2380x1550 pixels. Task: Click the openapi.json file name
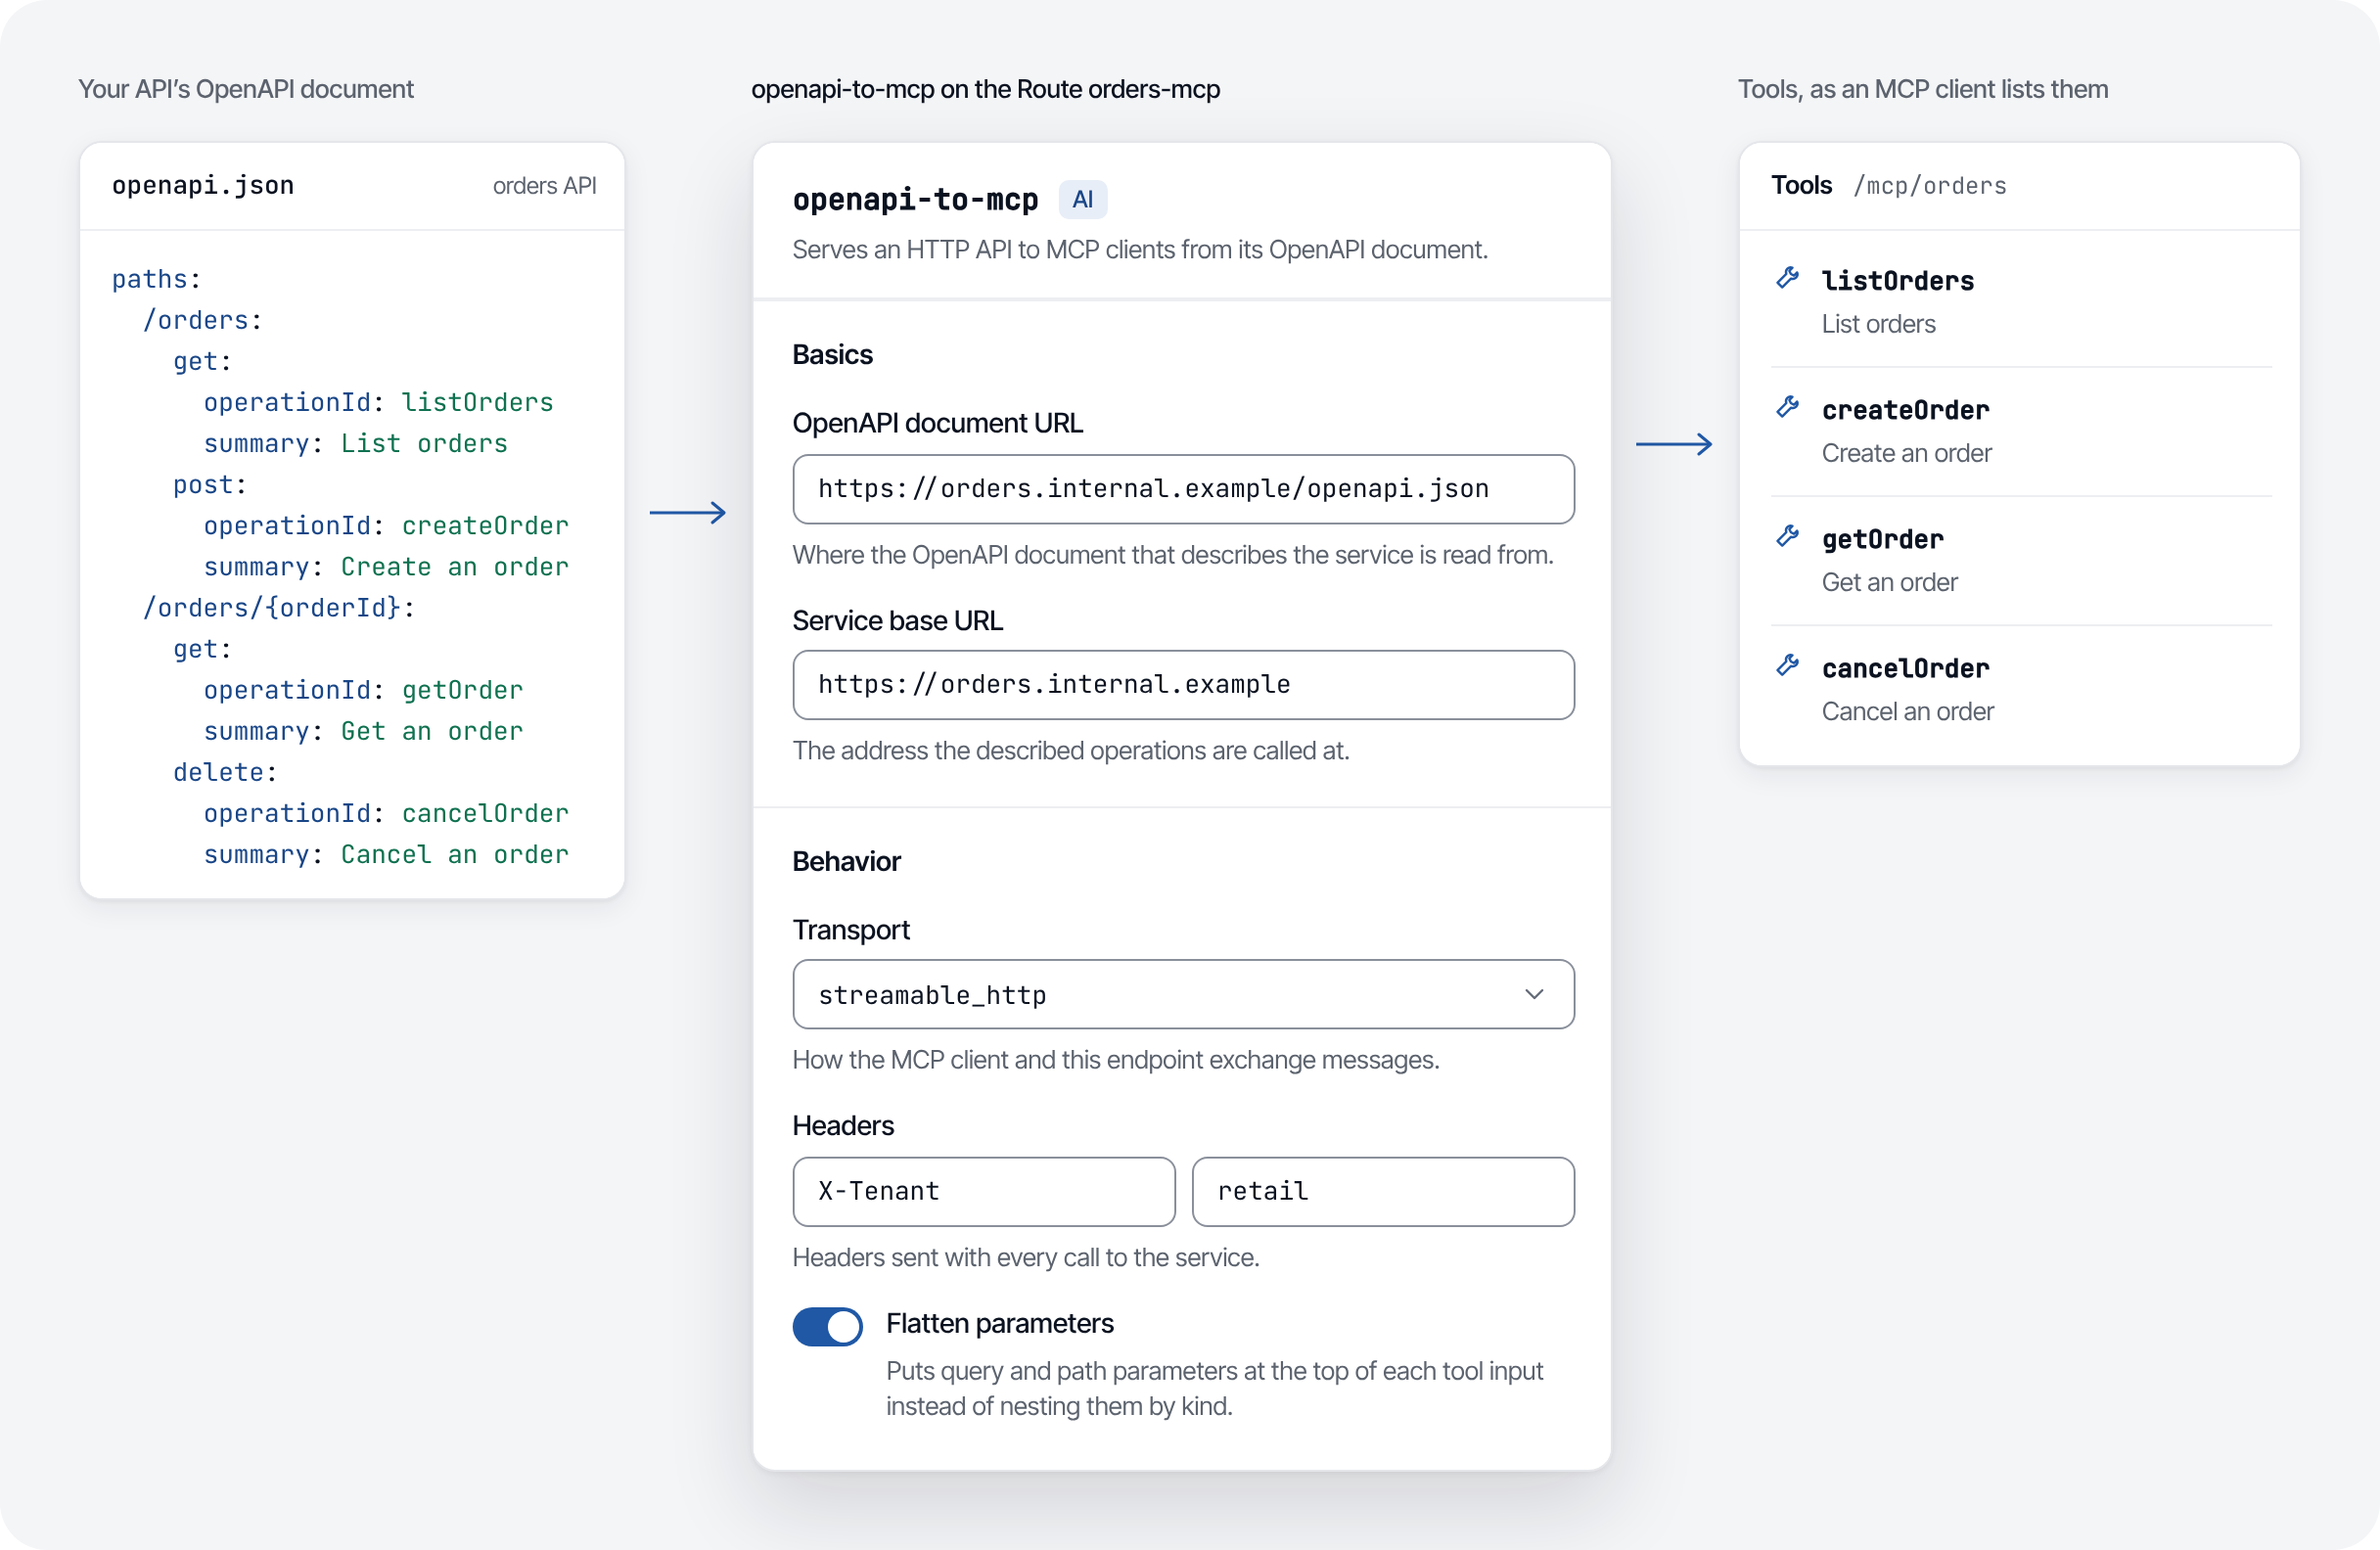click(203, 186)
